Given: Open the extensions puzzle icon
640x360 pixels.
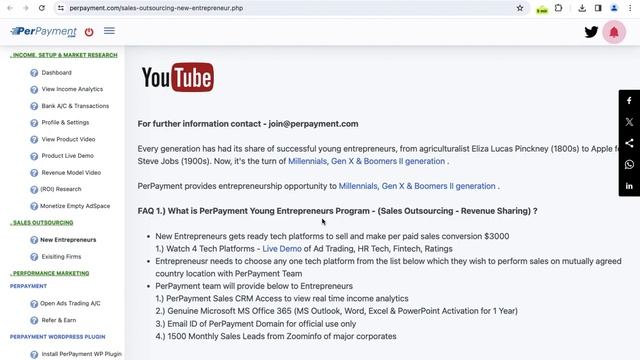Looking at the screenshot, I should pos(558,8).
